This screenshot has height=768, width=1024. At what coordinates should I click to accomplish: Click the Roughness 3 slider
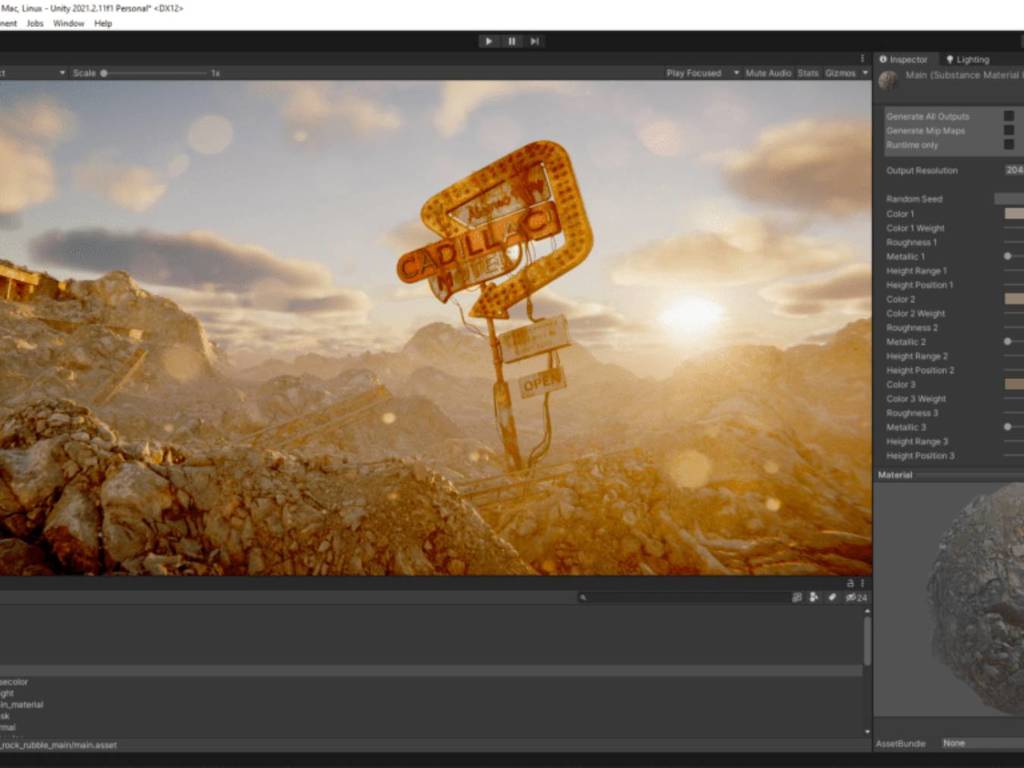point(1014,413)
